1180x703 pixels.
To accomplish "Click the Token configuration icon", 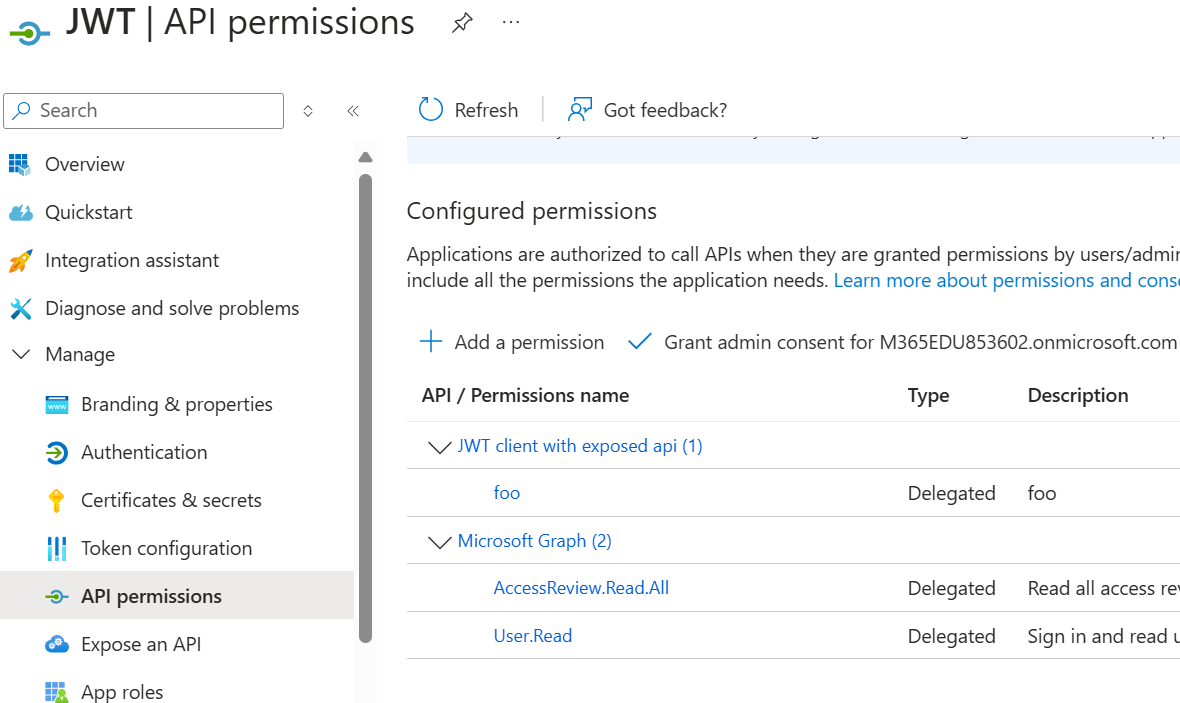I will pyautogui.click(x=57, y=548).
